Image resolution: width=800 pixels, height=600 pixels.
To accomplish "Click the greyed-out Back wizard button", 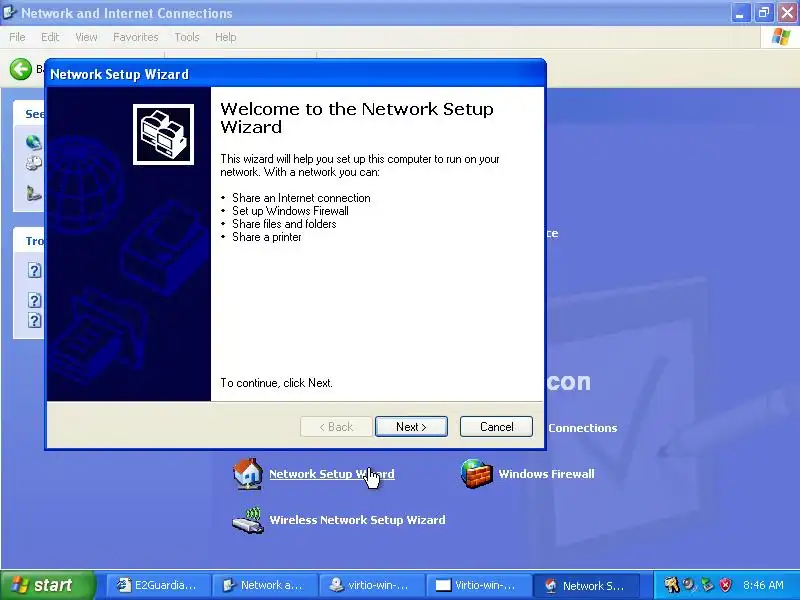I will 336,427.
